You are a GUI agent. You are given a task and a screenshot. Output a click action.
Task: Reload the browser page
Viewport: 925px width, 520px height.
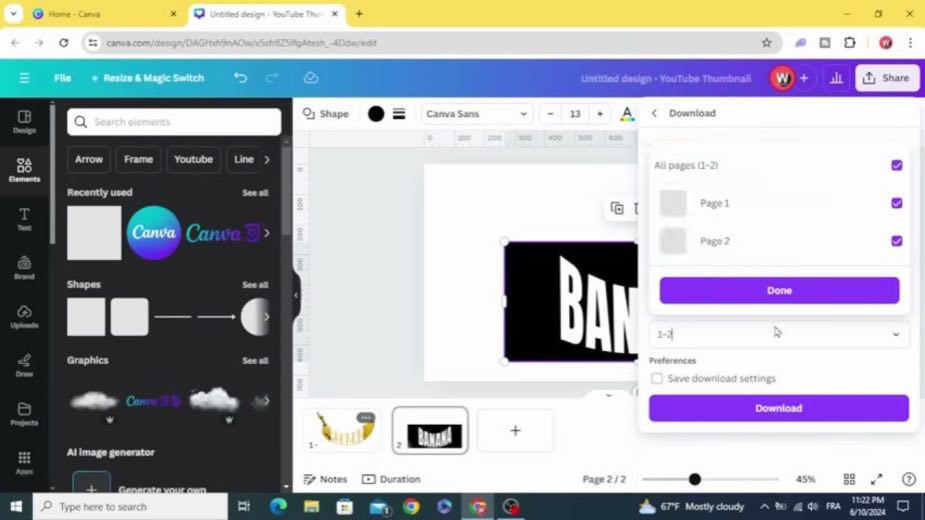click(x=64, y=42)
